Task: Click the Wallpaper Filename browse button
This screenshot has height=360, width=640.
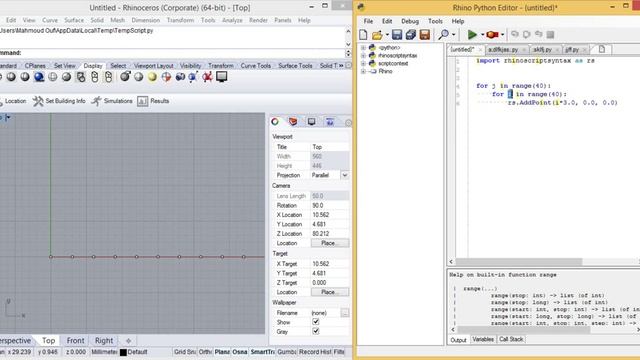Action: tap(345, 313)
